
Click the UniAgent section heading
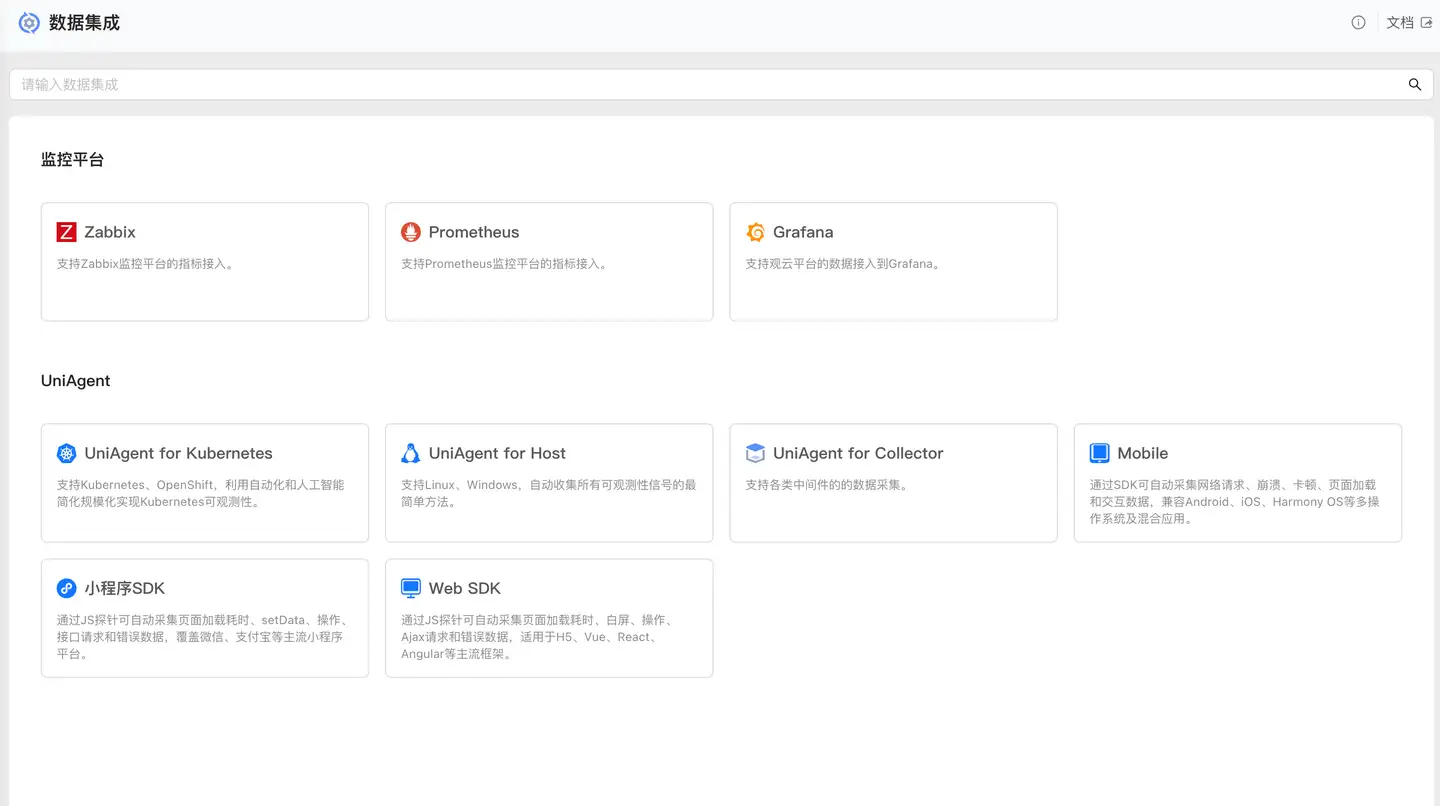tap(75, 381)
